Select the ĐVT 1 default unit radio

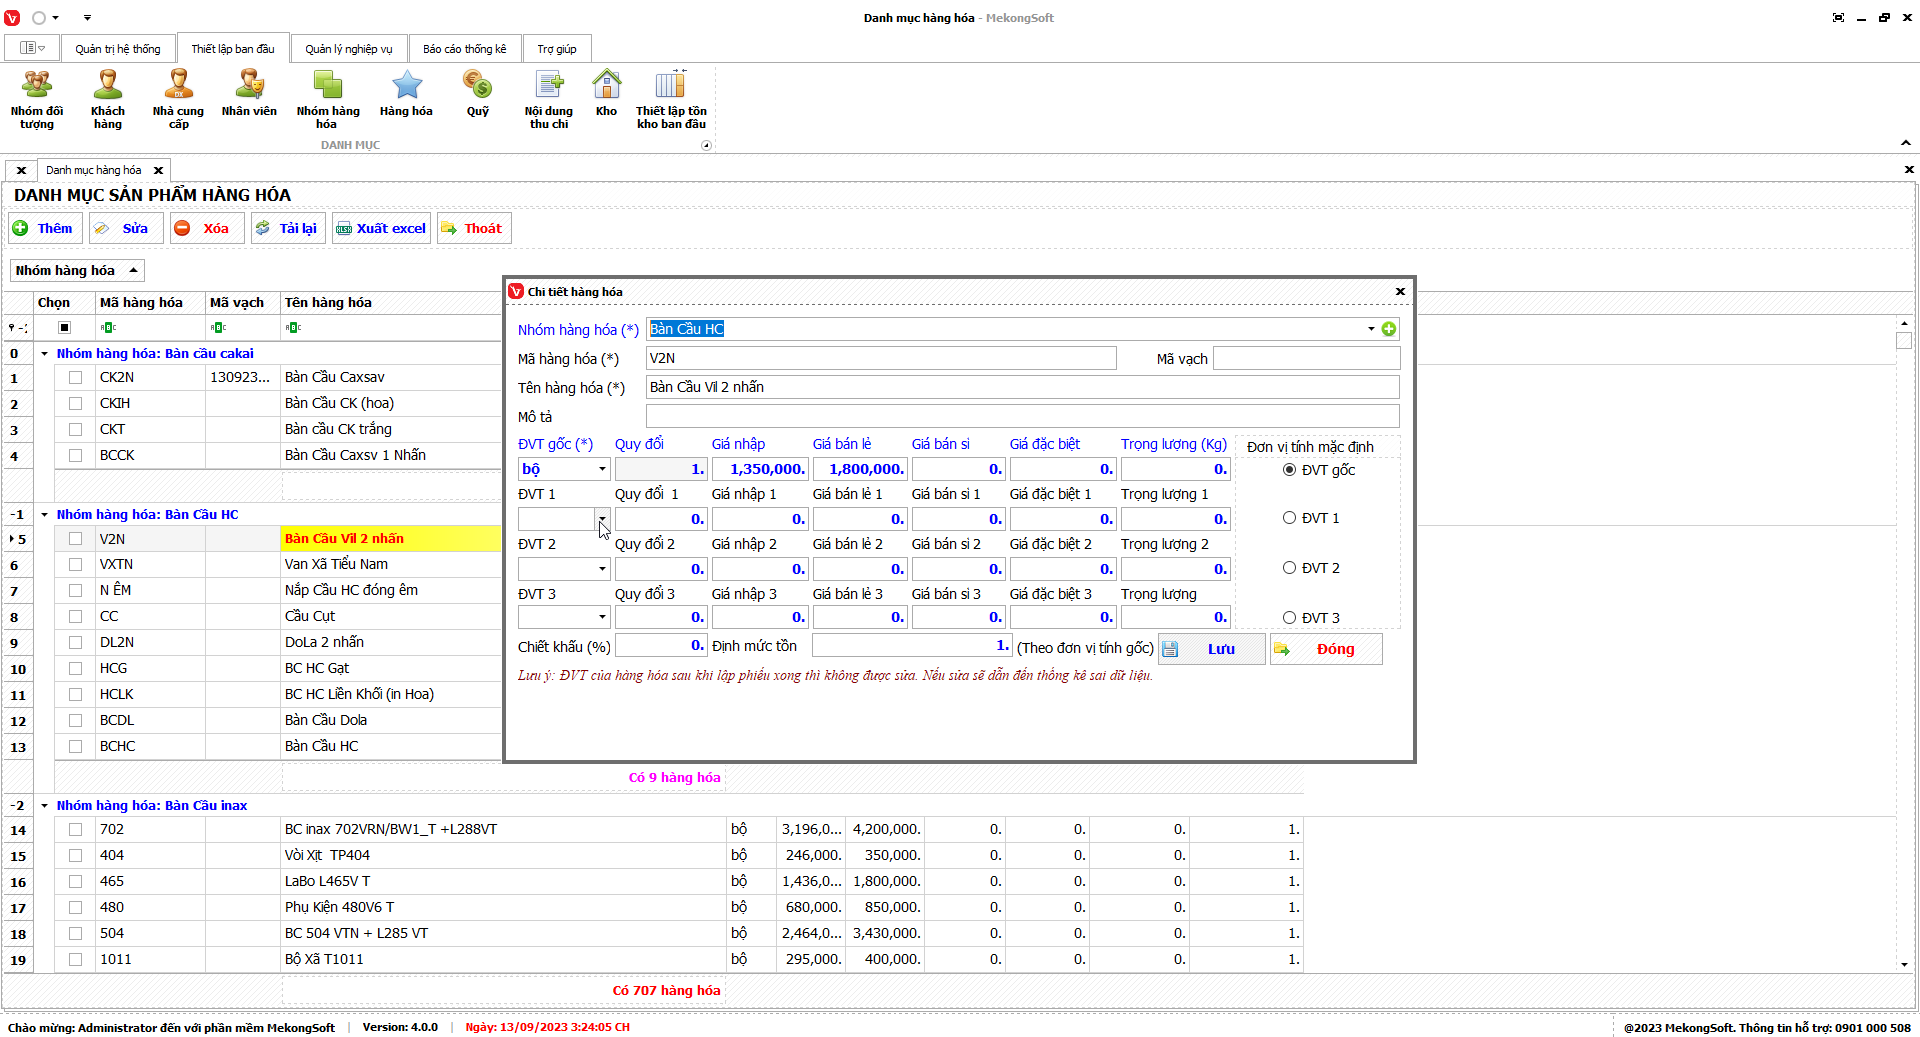coord(1289,518)
